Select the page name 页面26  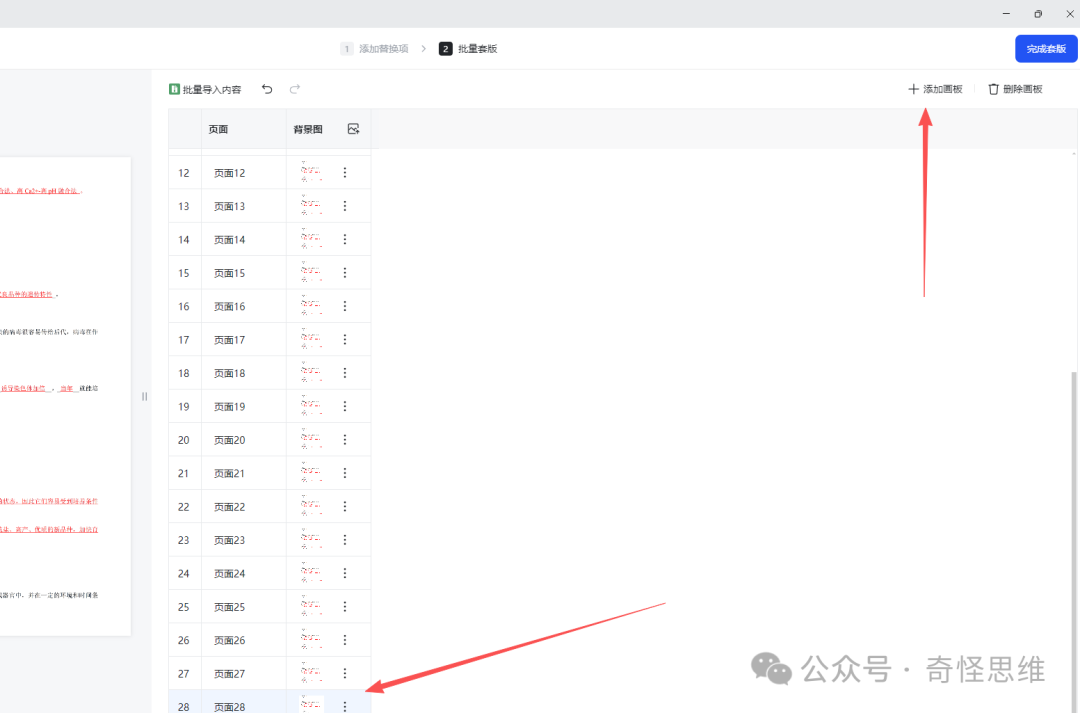(229, 641)
